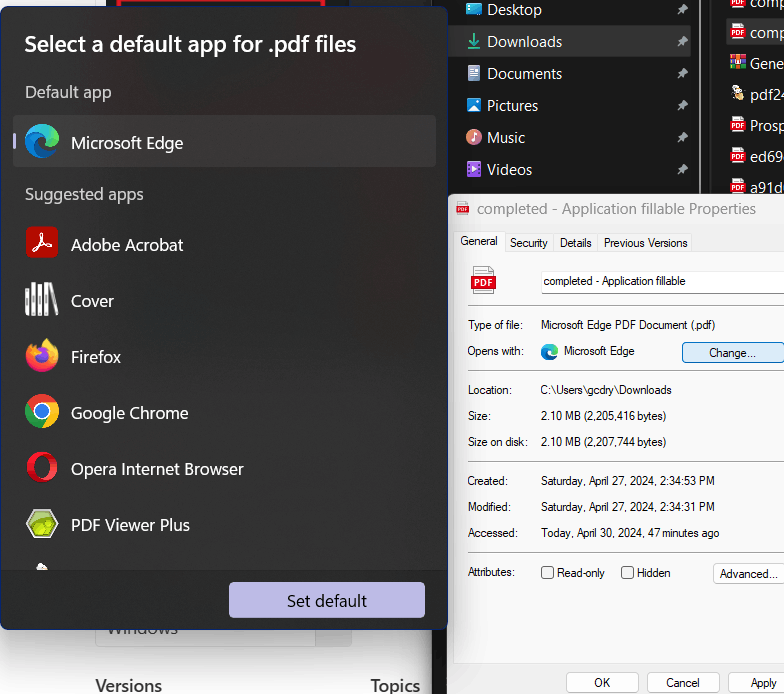This screenshot has height=694, width=784.
Task: Enable the Read-only attribute checkbox
Action: click(x=548, y=572)
